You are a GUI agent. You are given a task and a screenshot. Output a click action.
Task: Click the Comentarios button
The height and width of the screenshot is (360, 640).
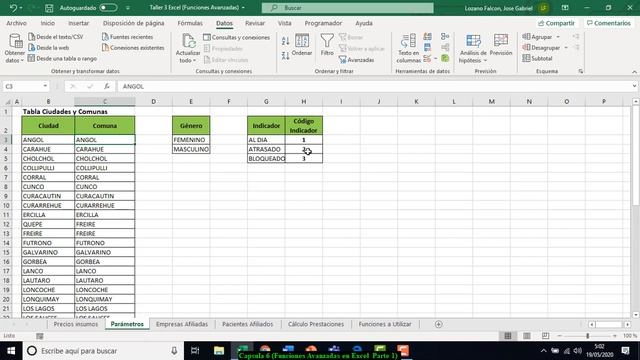tap(609, 23)
